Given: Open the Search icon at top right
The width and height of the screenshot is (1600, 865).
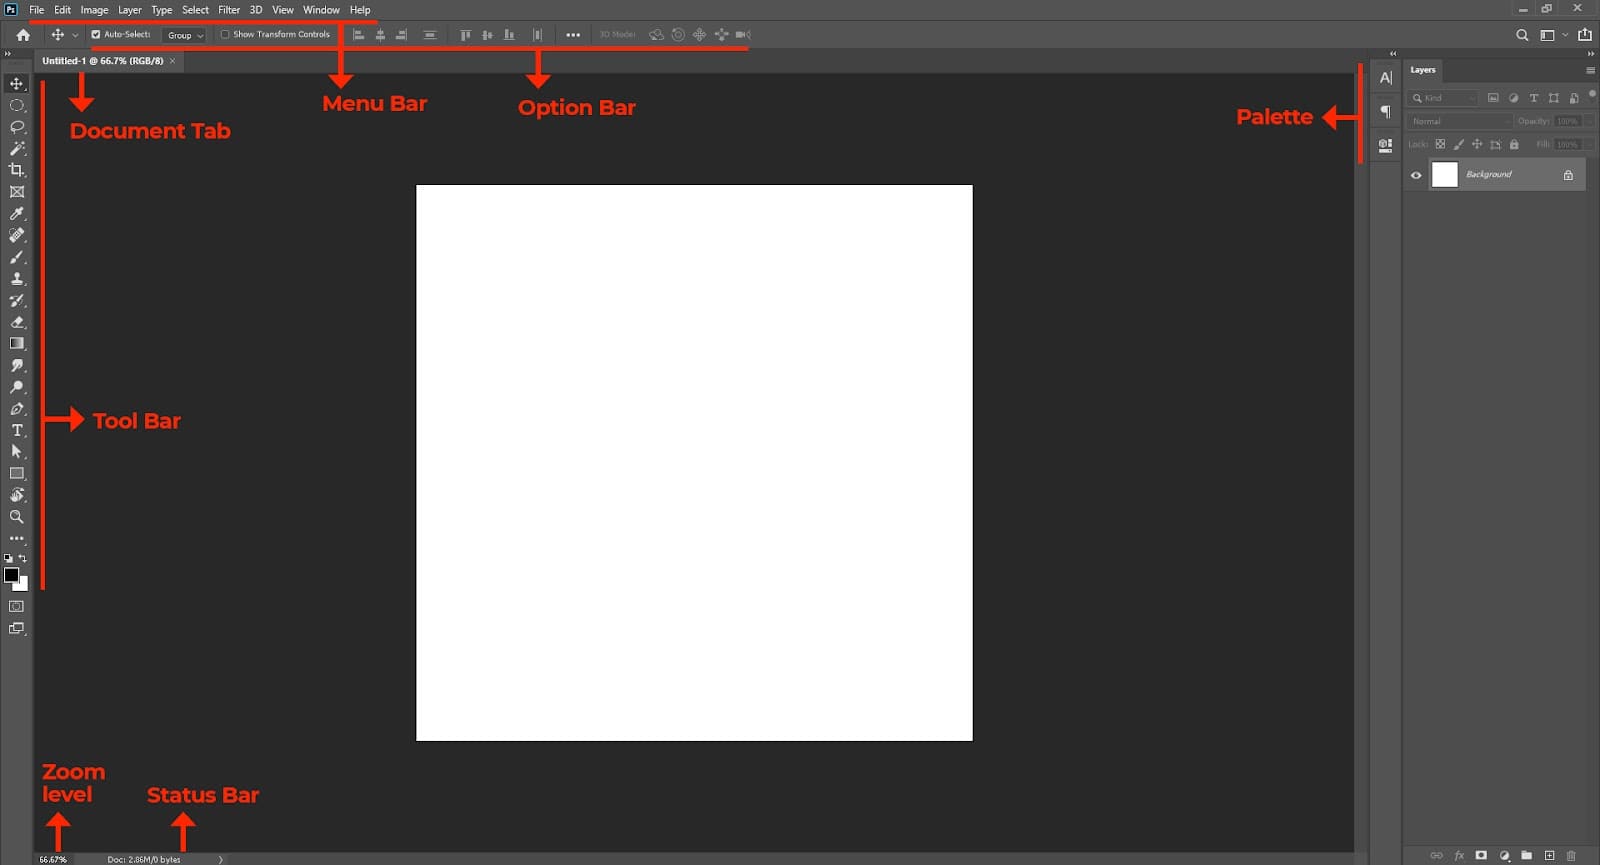Looking at the screenshot, I should tap(1522, 35).
